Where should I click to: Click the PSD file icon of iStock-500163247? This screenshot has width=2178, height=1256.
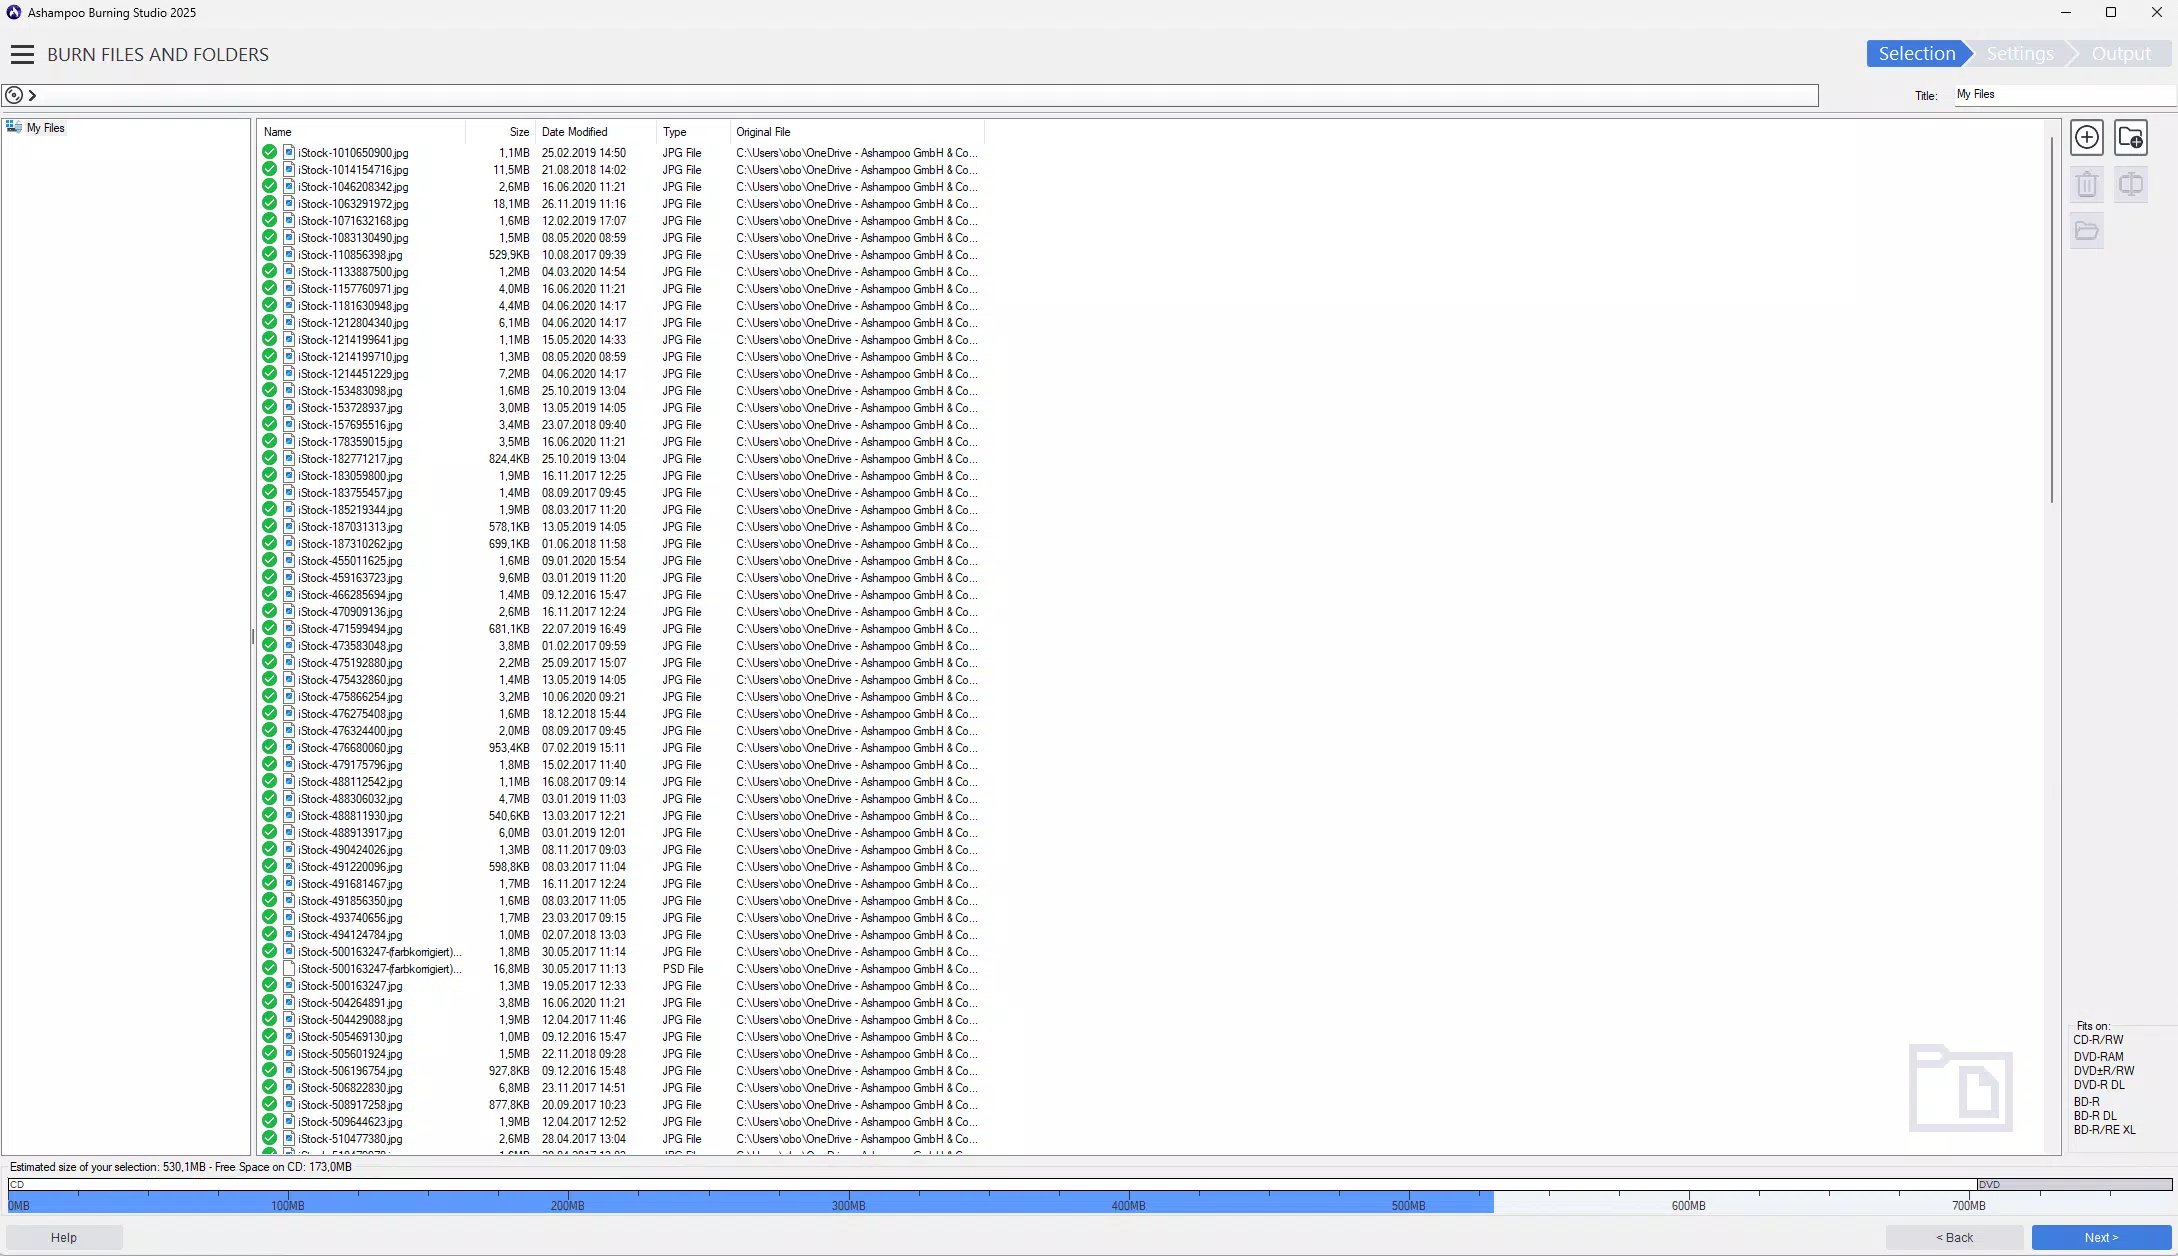[x=289, y=968]
